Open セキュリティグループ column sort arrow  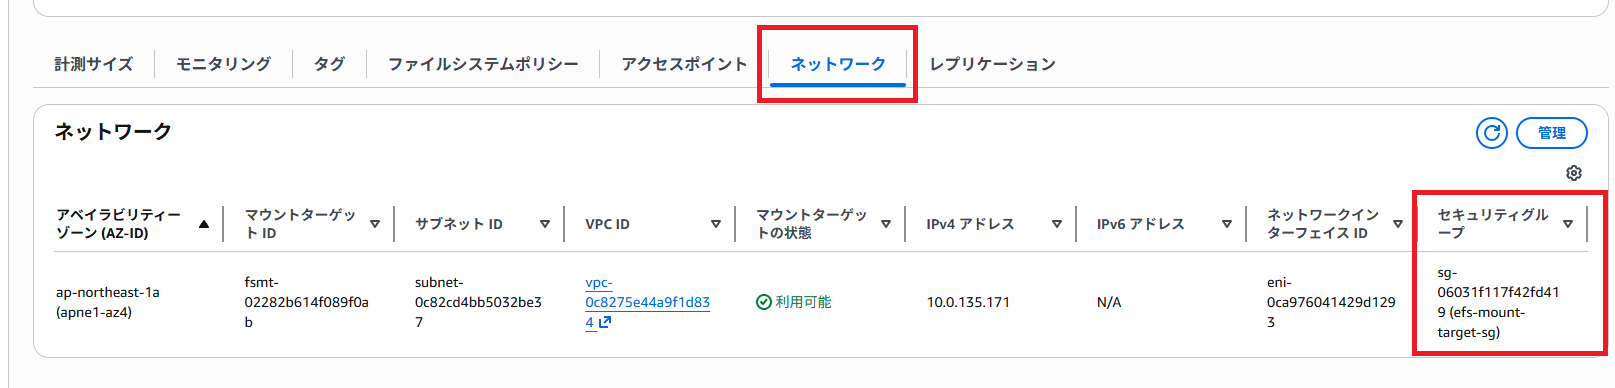pyautogui.click(x=1568, y=224)
